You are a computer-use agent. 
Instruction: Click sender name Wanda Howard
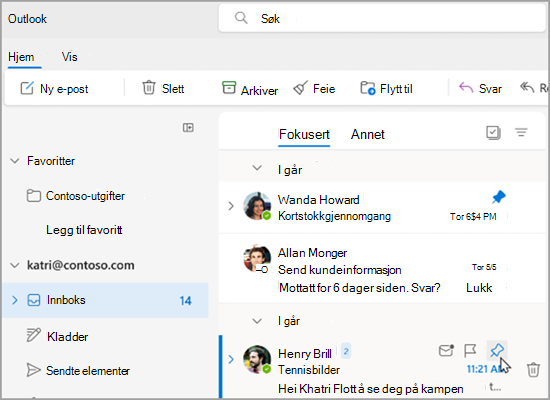pyautogui.click(x=318, y=200)
